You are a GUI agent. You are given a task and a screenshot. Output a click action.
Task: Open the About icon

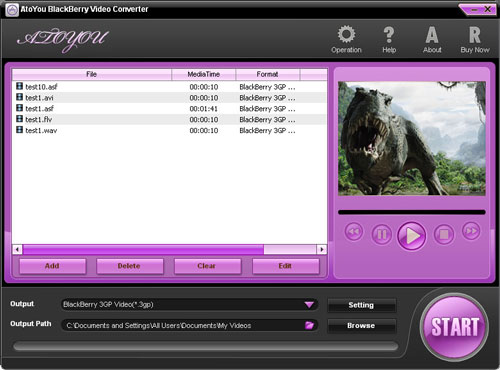(432, 35)
